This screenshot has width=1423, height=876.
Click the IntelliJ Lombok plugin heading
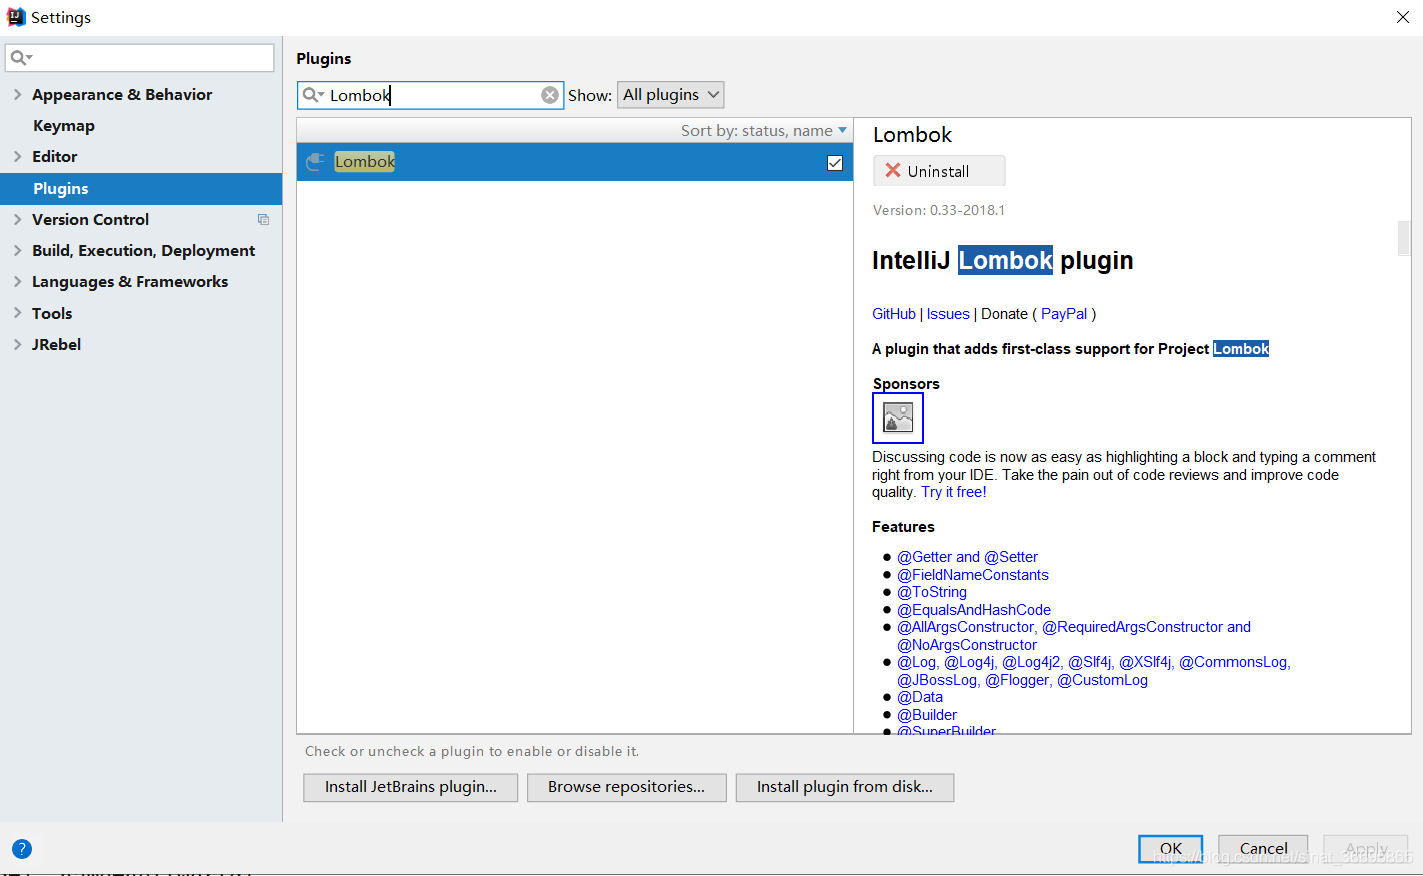point(1003,260)
